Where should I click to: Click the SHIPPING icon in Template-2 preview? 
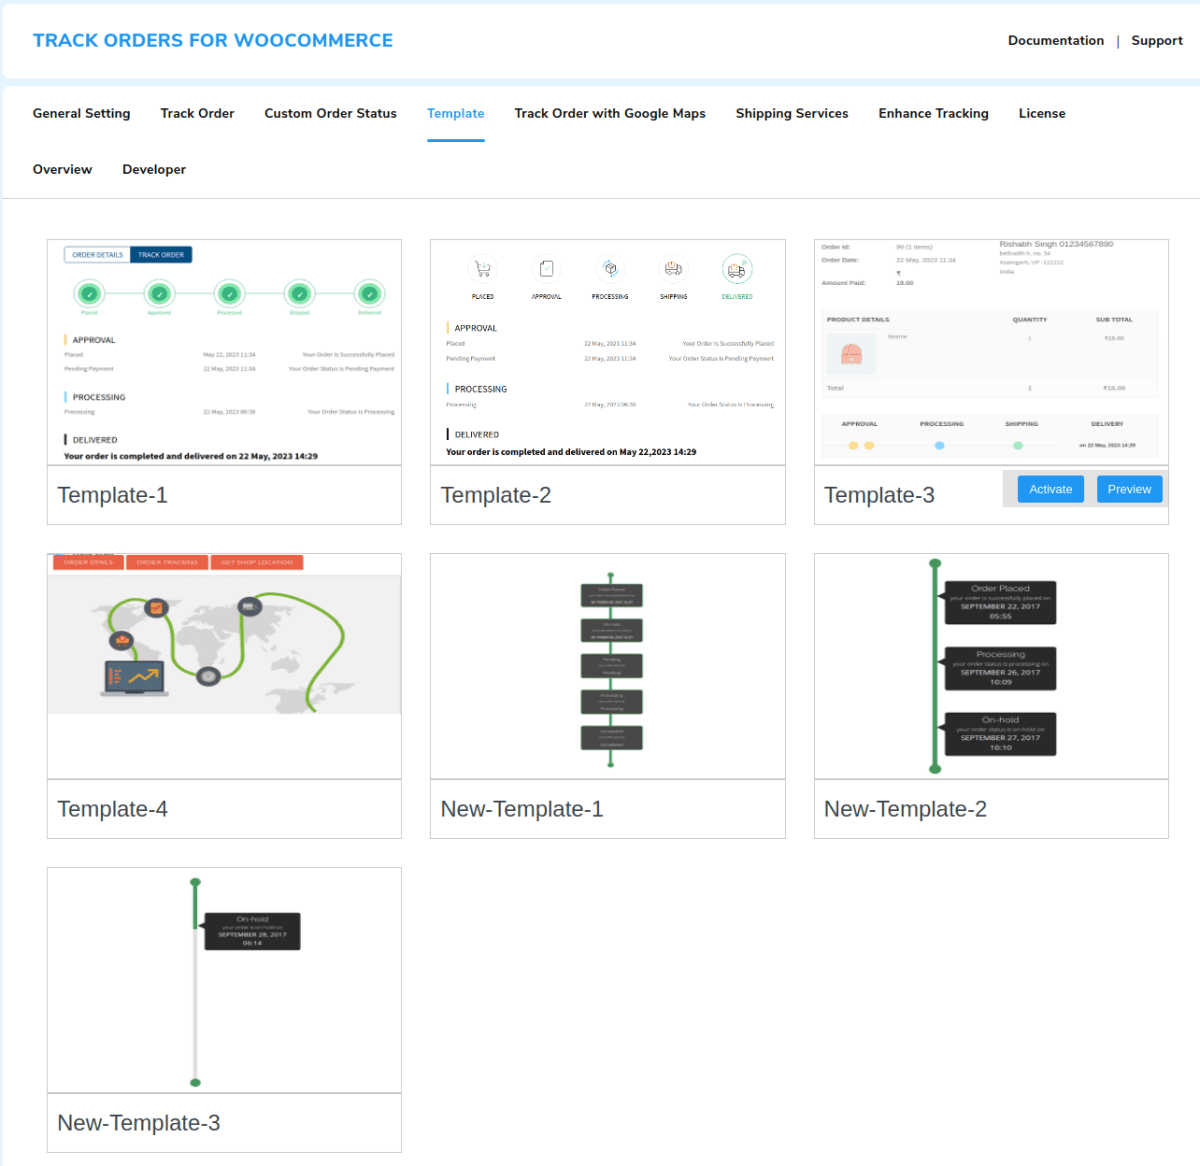(673, 270)
